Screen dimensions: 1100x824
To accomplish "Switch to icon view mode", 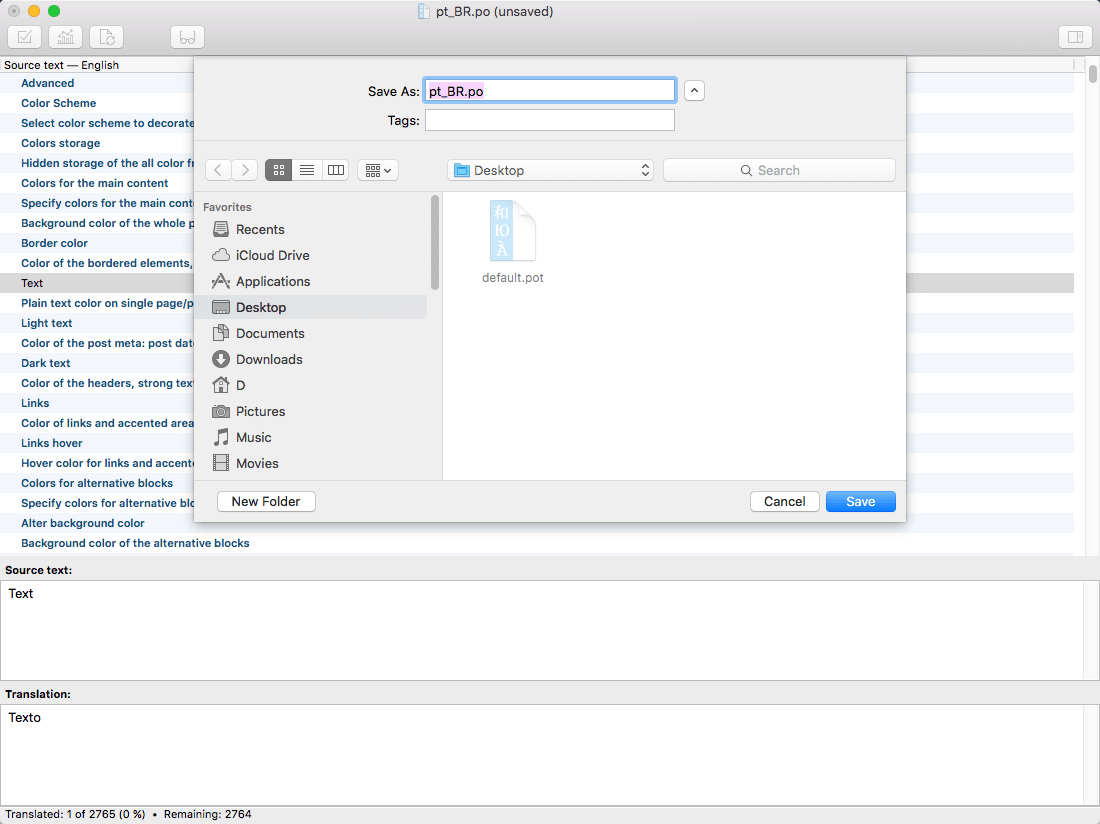I will tap(279, 170).
